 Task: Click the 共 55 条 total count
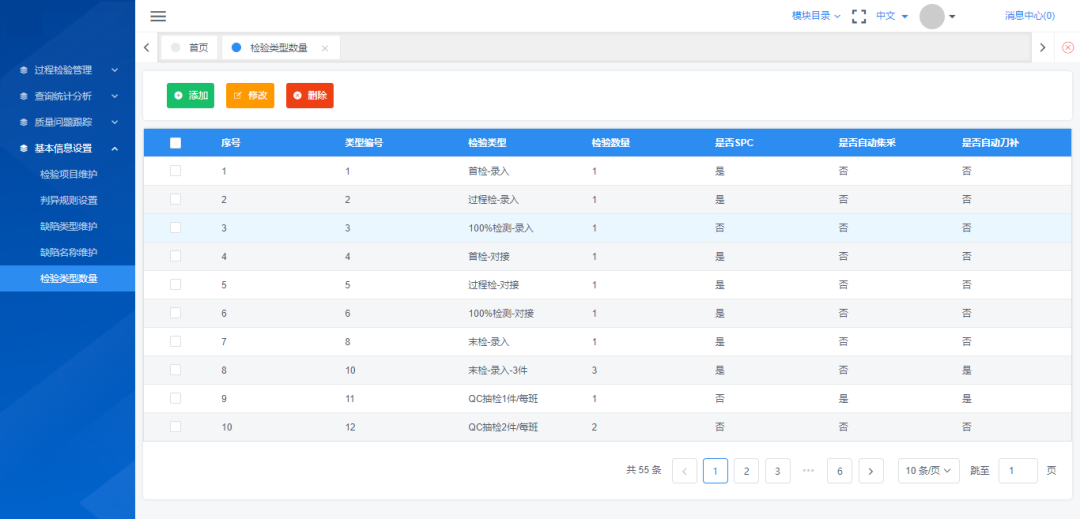(x=643, y=471)
